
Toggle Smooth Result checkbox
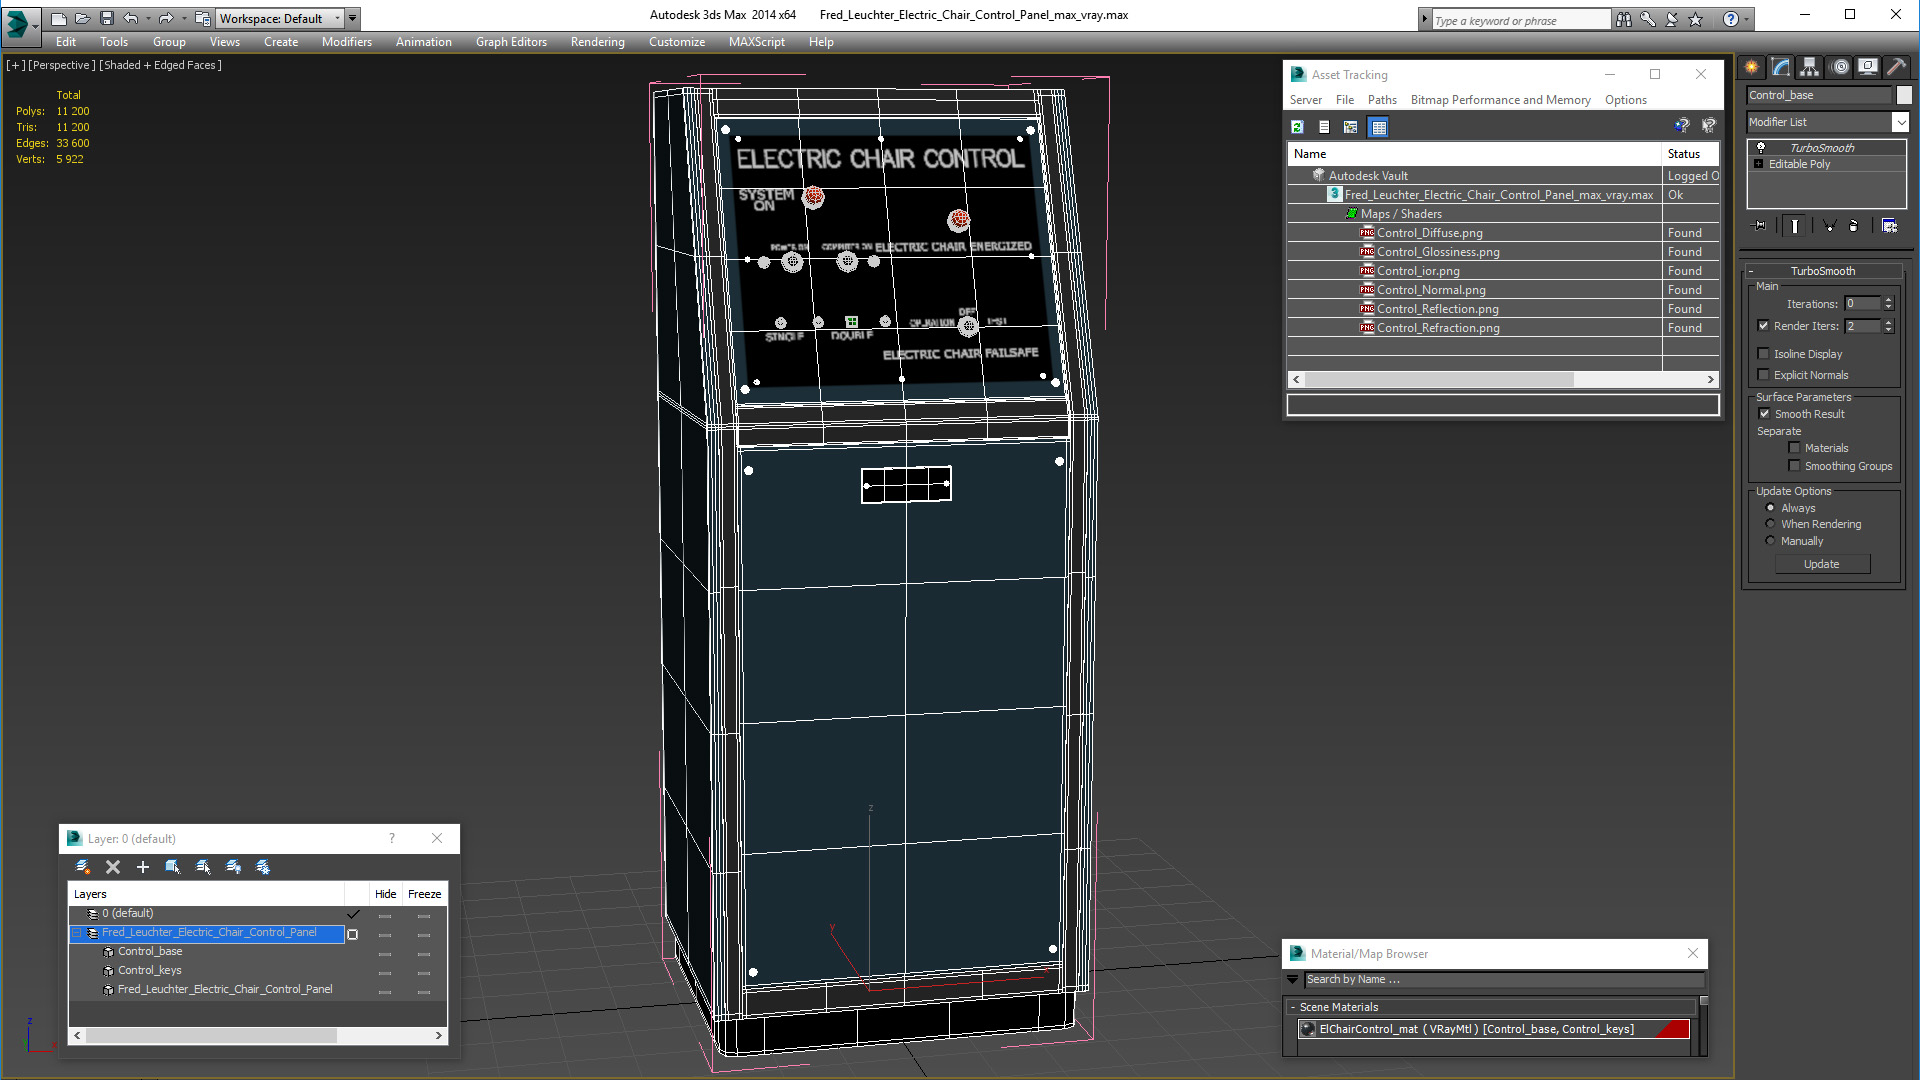click(x=1764, y=414)
